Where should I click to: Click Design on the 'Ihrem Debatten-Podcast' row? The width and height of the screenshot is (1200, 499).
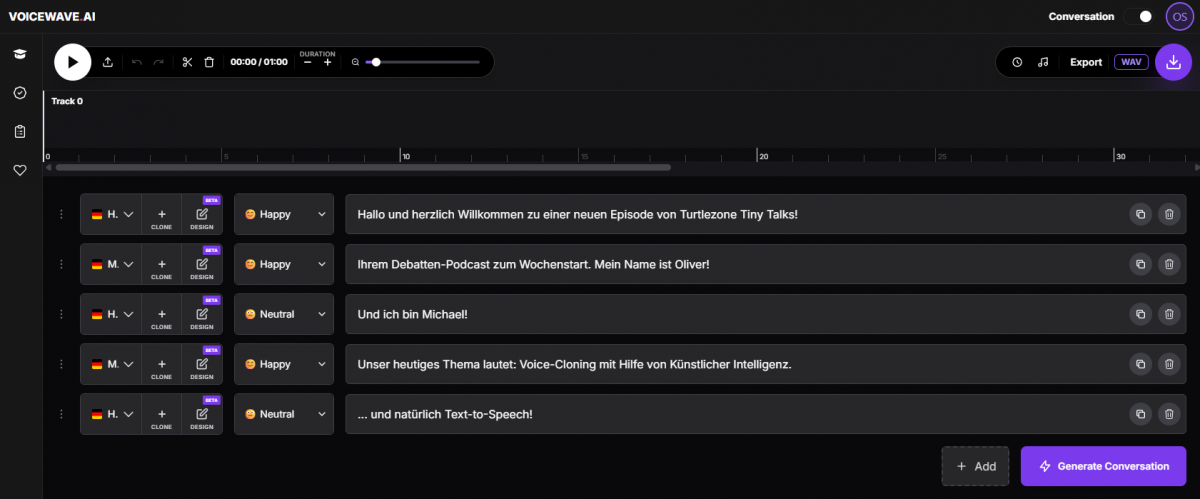pos(202,266)
